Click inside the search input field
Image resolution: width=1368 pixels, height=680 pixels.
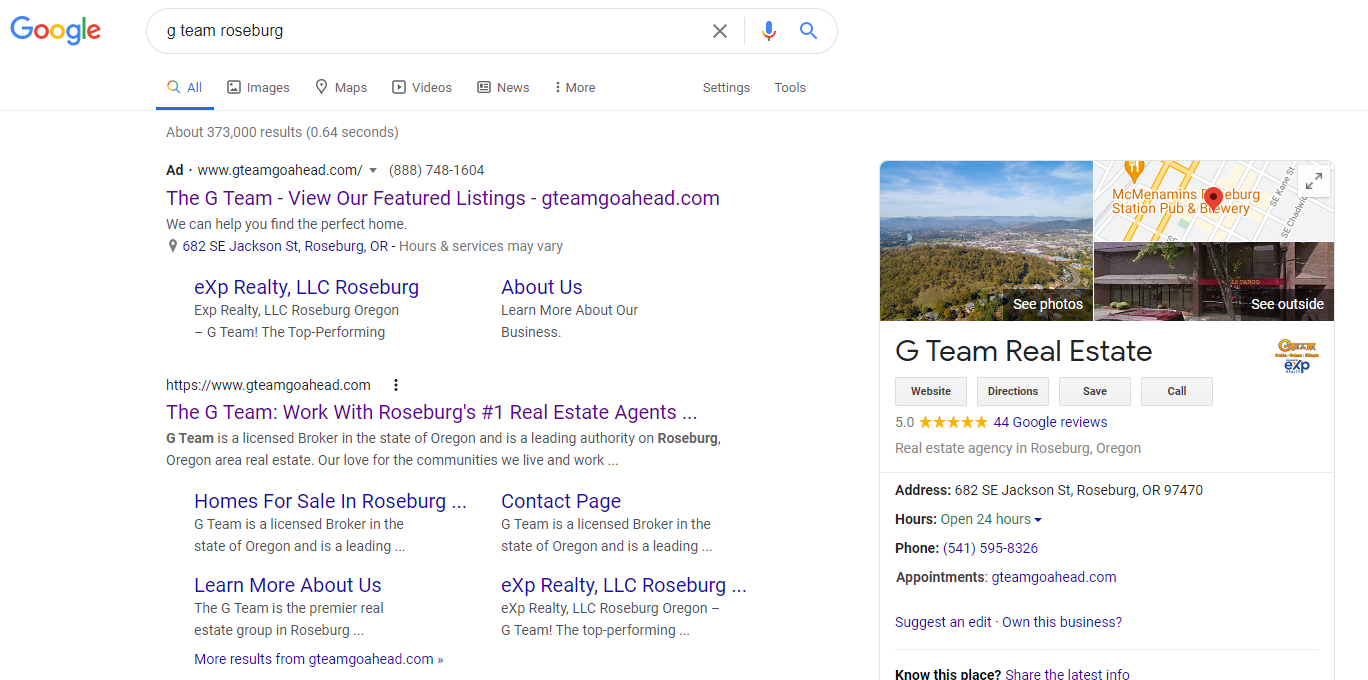click(x=430, y=31)
